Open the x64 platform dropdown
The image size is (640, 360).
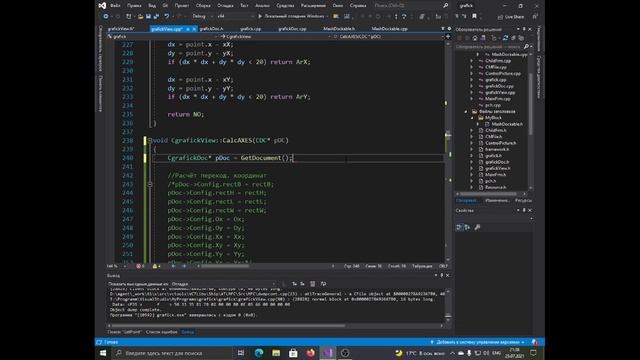click(236, 16)
